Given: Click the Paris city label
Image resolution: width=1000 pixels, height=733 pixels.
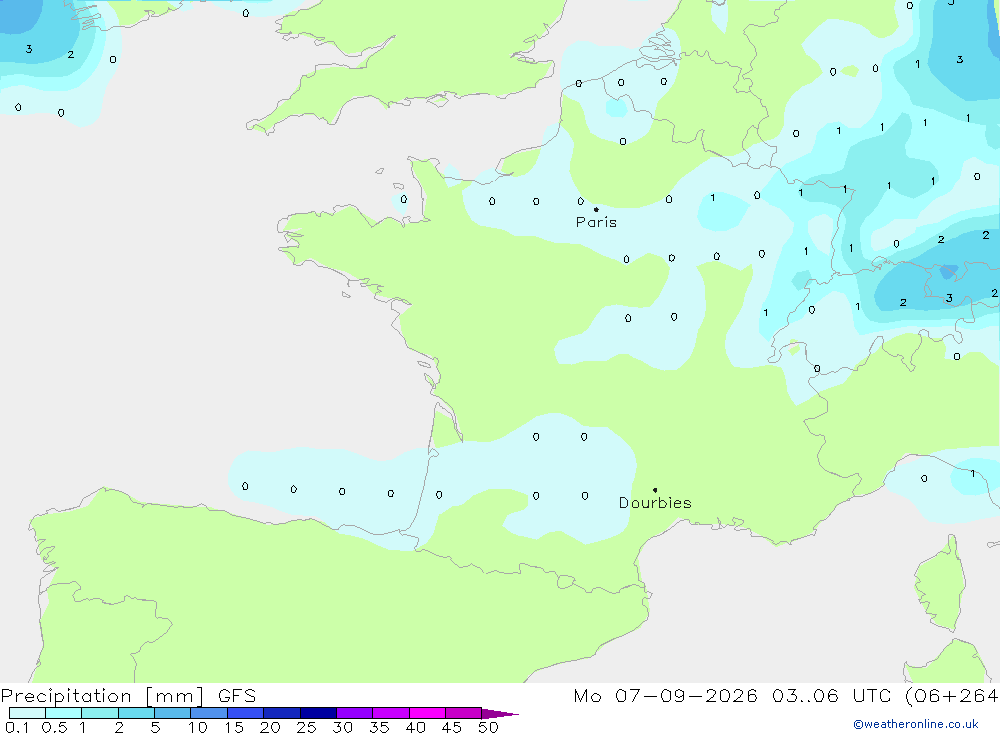Looking at the screenshot, I should click(x=596, y=222).
